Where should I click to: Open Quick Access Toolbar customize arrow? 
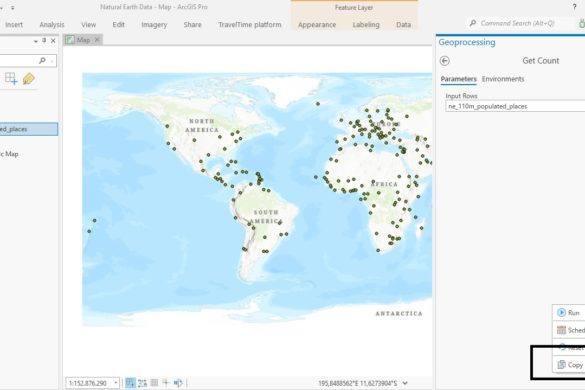(12, 7)
